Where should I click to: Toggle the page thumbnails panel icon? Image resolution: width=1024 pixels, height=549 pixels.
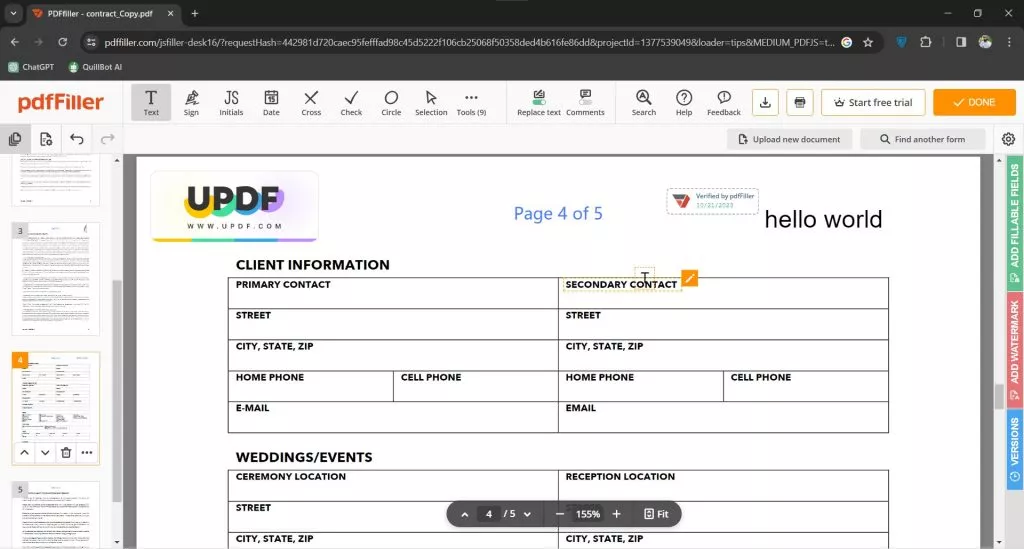coord(15,139)
